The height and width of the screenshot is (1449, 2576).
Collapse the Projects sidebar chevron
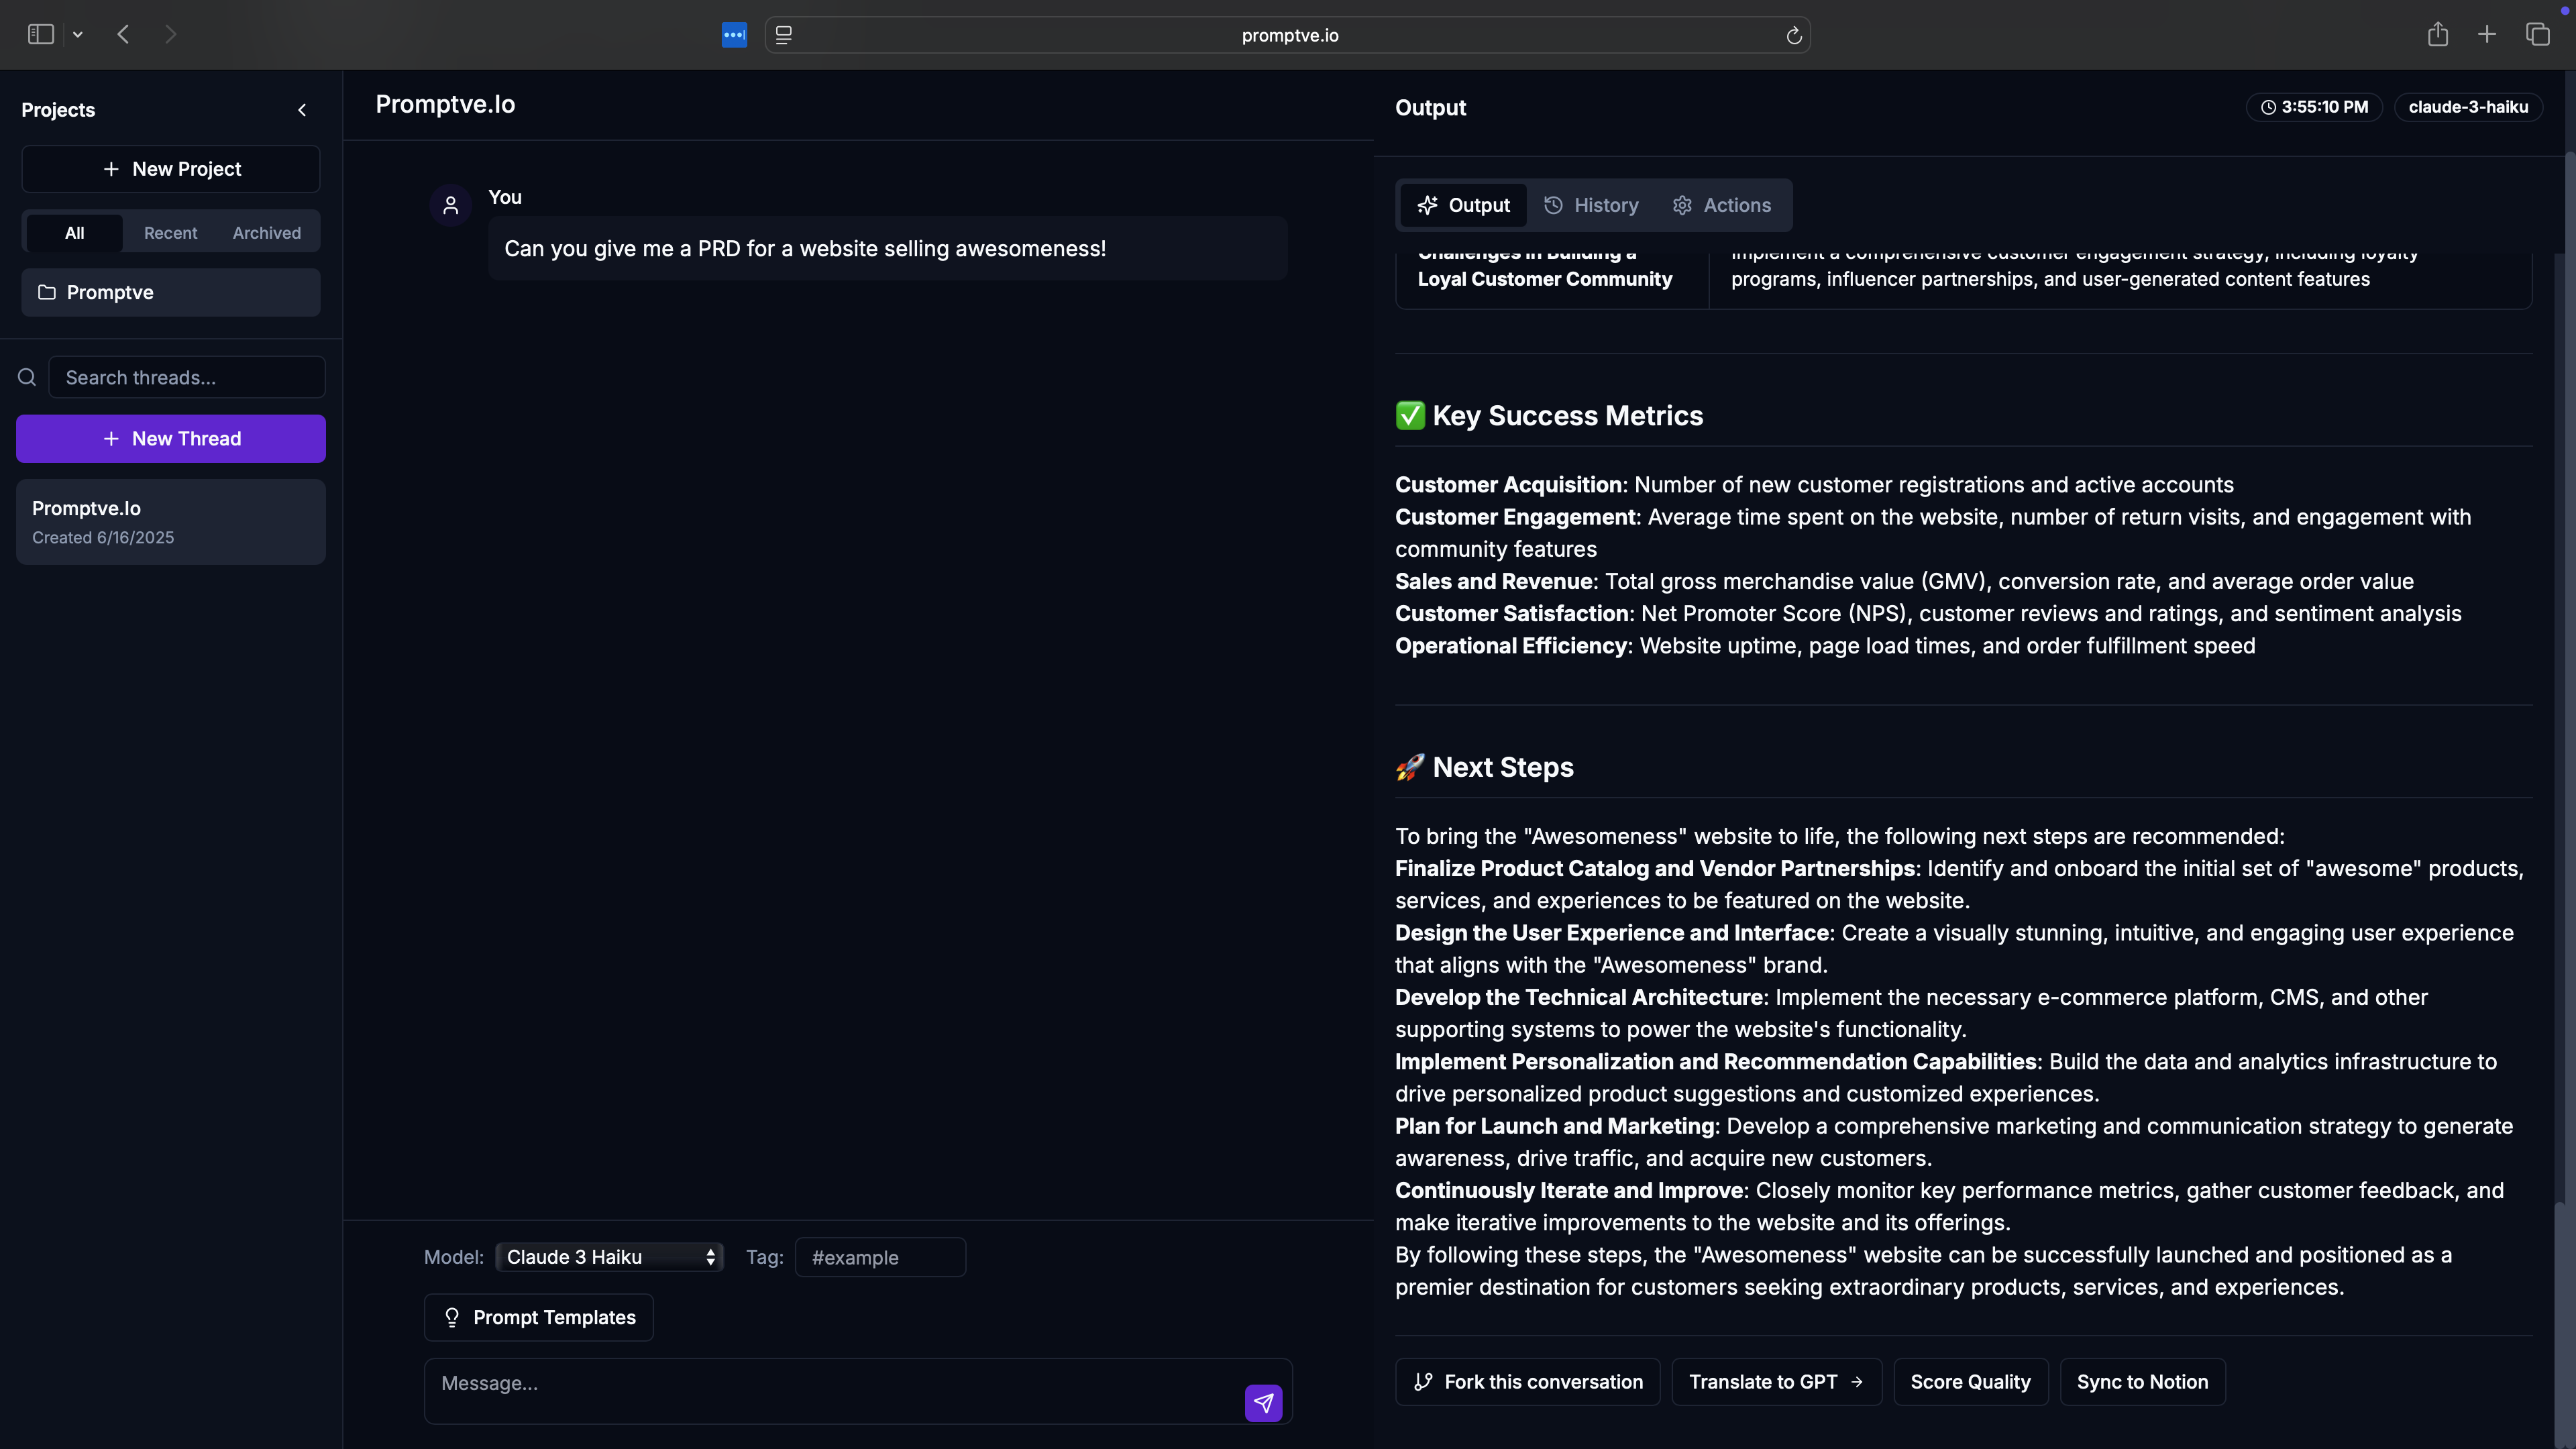point(302,110)
